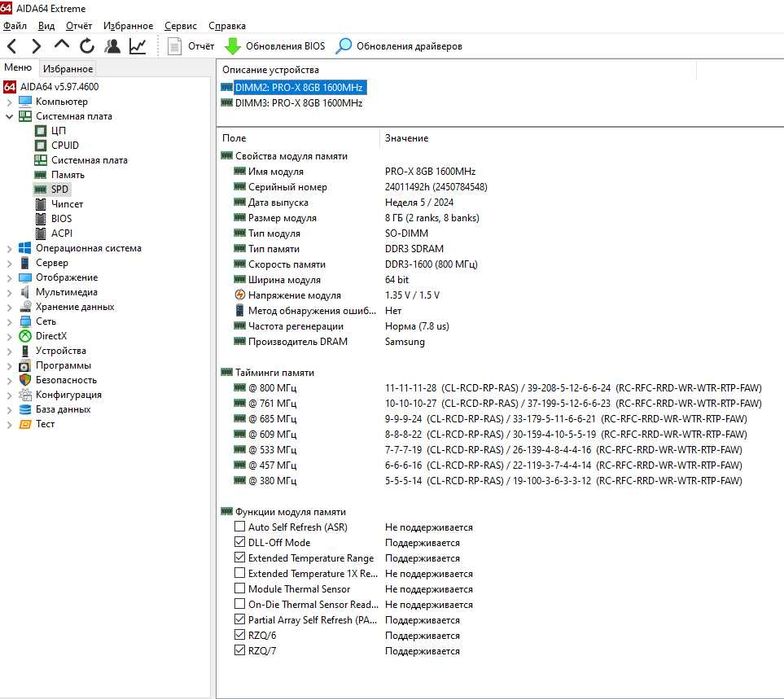Click the Тест benchmark icon
This screenshot has height=699, width=784.
(x=25, y=424)
